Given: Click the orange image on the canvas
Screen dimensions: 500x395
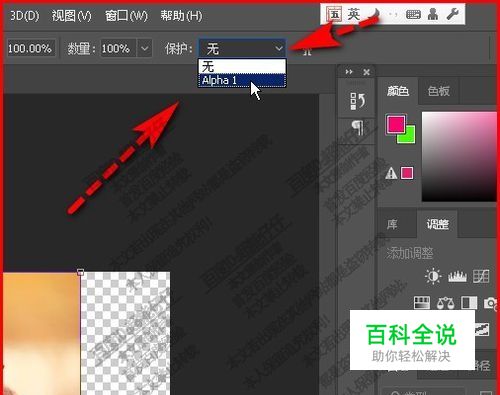Looking at the screenshot, I should tap(41, 333).
